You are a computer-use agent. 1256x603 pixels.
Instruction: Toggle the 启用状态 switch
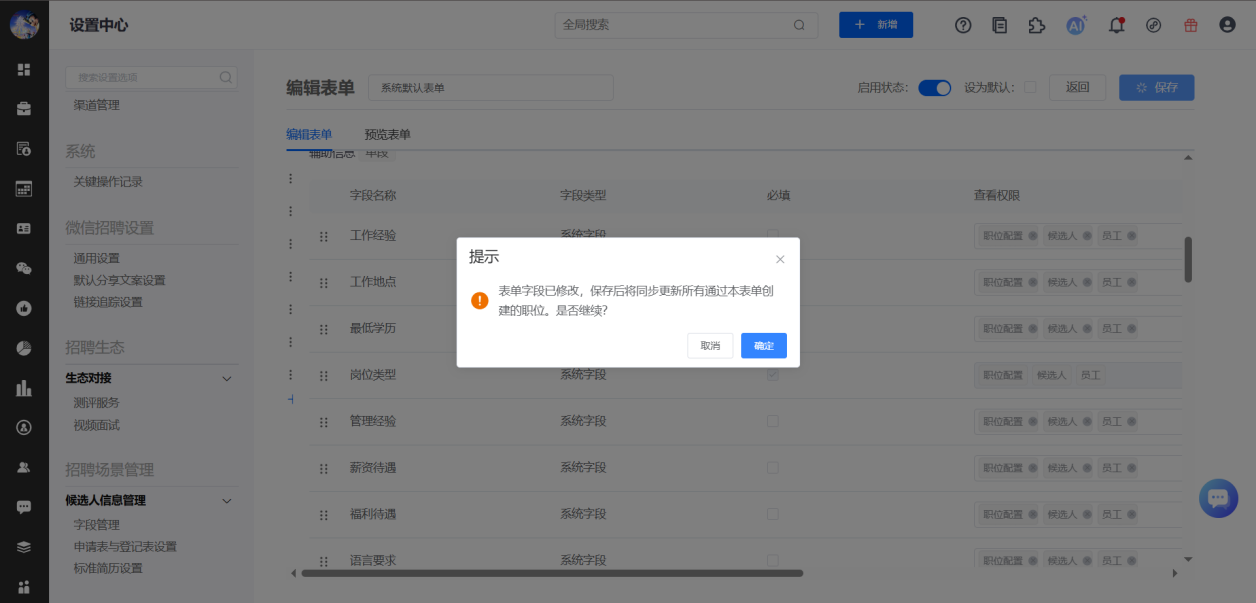coord(935,88)
